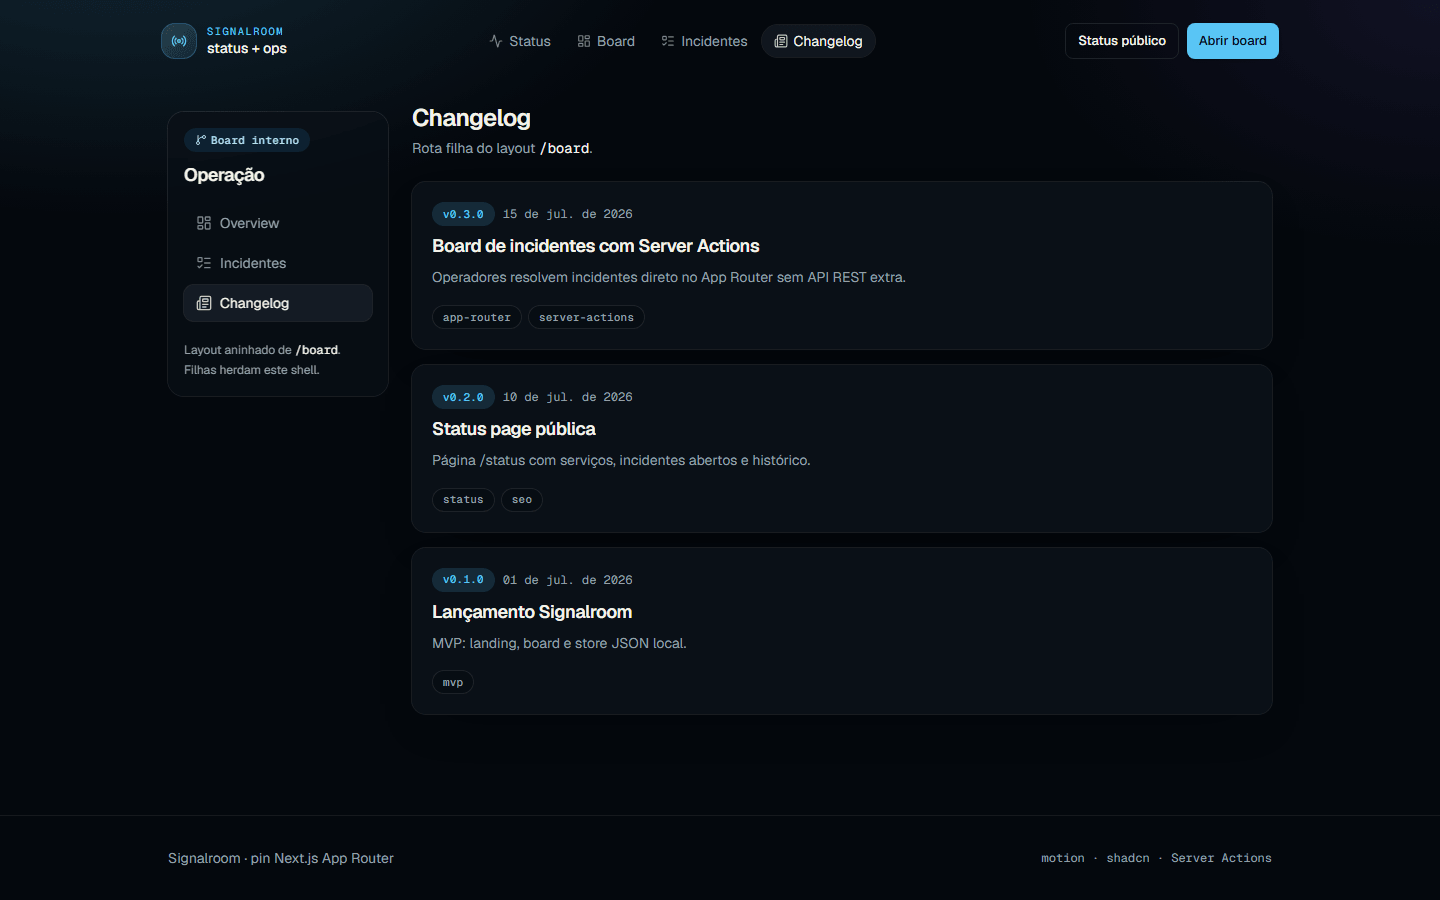Click the date 15 de jul. de 2026
The width and height of the screenshot is (1440, 900).
[568, 214]
